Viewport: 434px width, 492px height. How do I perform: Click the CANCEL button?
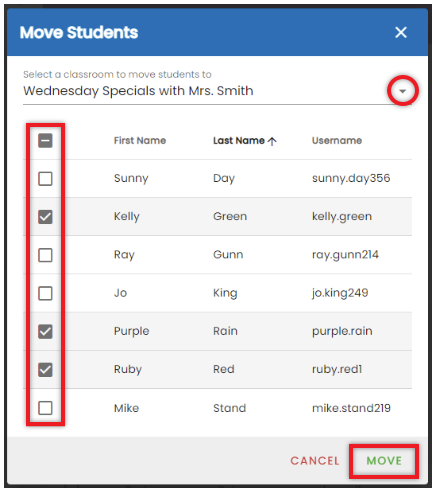tap(315, 461)
